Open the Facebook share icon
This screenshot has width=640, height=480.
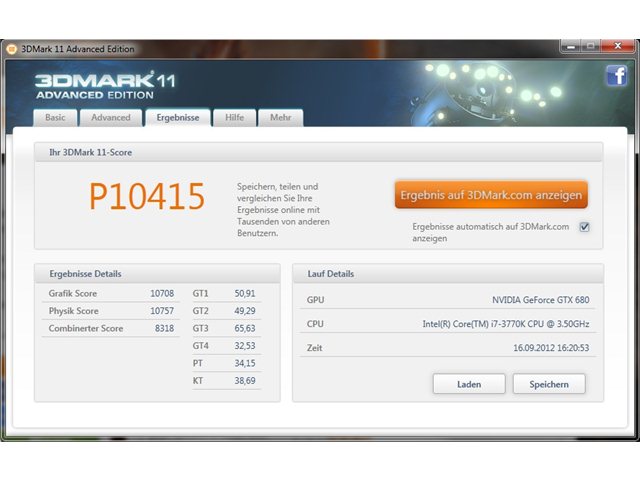click(x=616, y=76)
